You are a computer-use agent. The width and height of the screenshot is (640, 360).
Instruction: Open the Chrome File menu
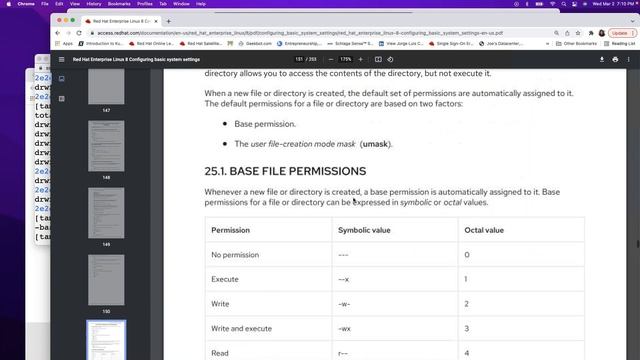(x=45, y=4)
